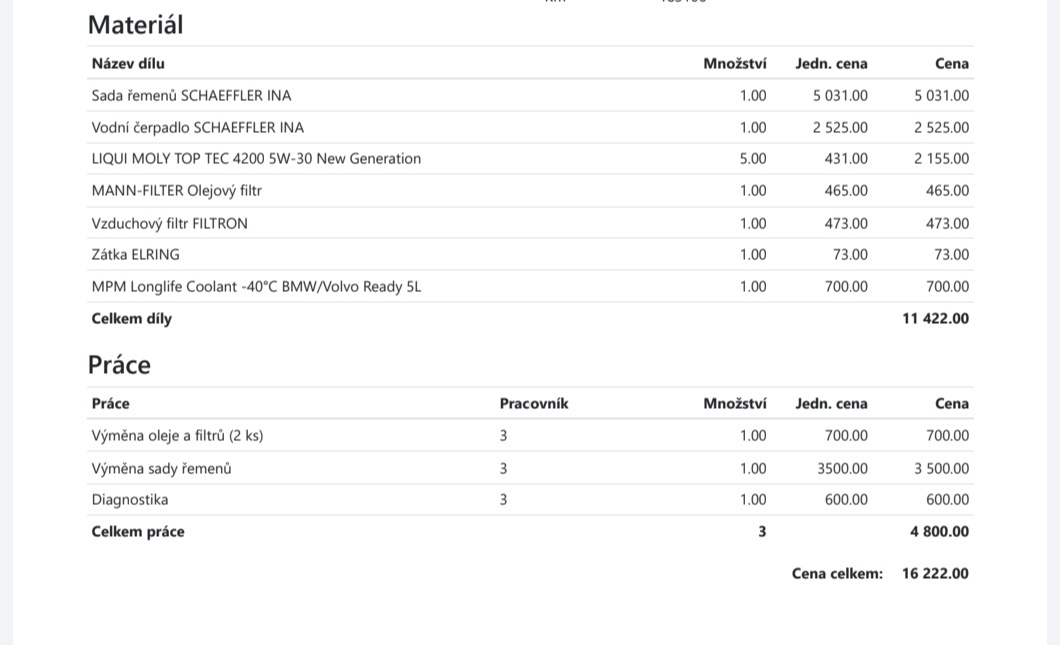This screenshot has height=645, width=1060.
Task: Select the Název dílu column header
Action: point(128,64)
